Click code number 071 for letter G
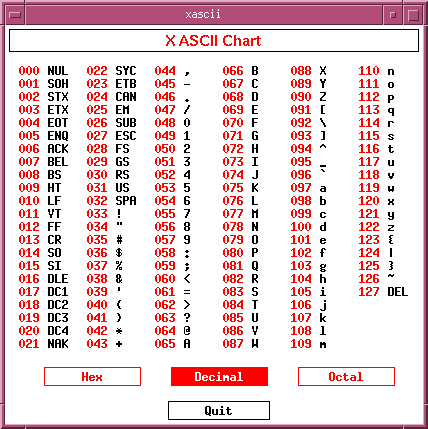The width and height of the screenshot is (428, 429). point(233,136)
